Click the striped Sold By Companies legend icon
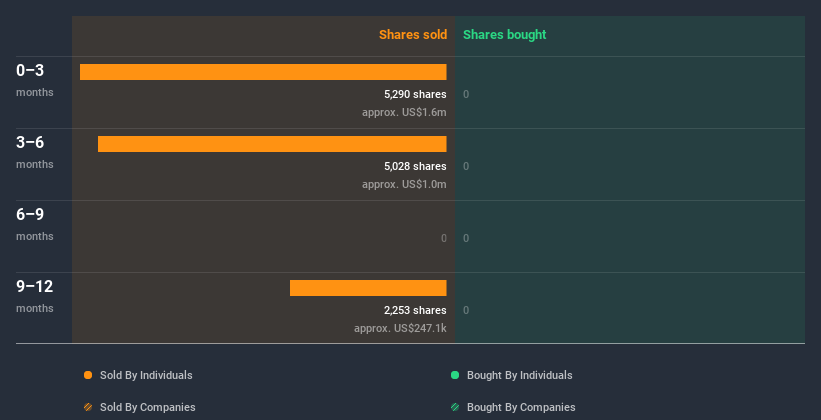 88,407
